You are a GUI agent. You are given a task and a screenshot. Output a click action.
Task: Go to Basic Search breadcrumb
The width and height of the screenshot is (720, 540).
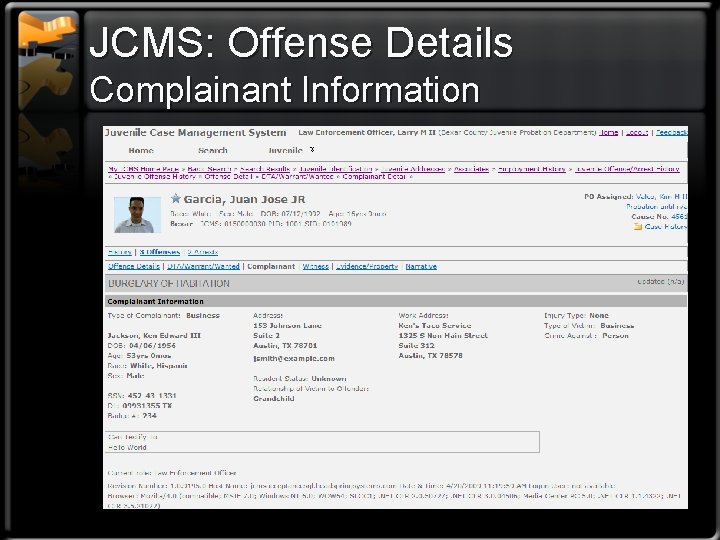pyautogui.click(x=209, y=169)
